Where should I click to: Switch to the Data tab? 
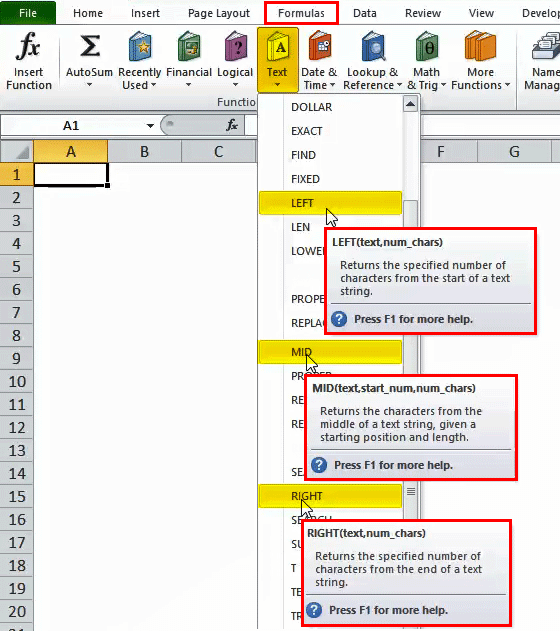click(x=364, y=13)
